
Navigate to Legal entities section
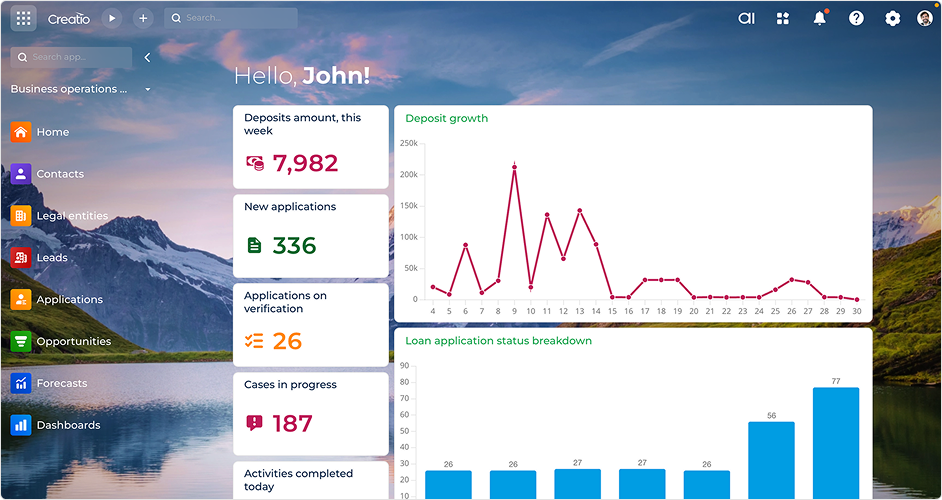[x=71, y=216]
